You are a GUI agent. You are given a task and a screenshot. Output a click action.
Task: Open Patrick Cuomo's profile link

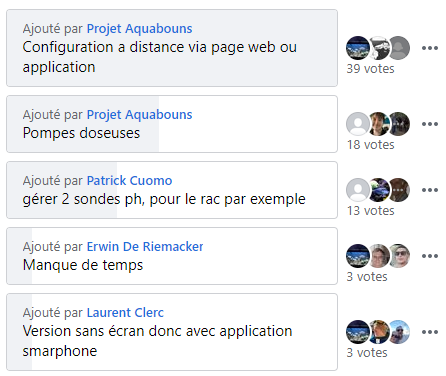coord(129,181)
